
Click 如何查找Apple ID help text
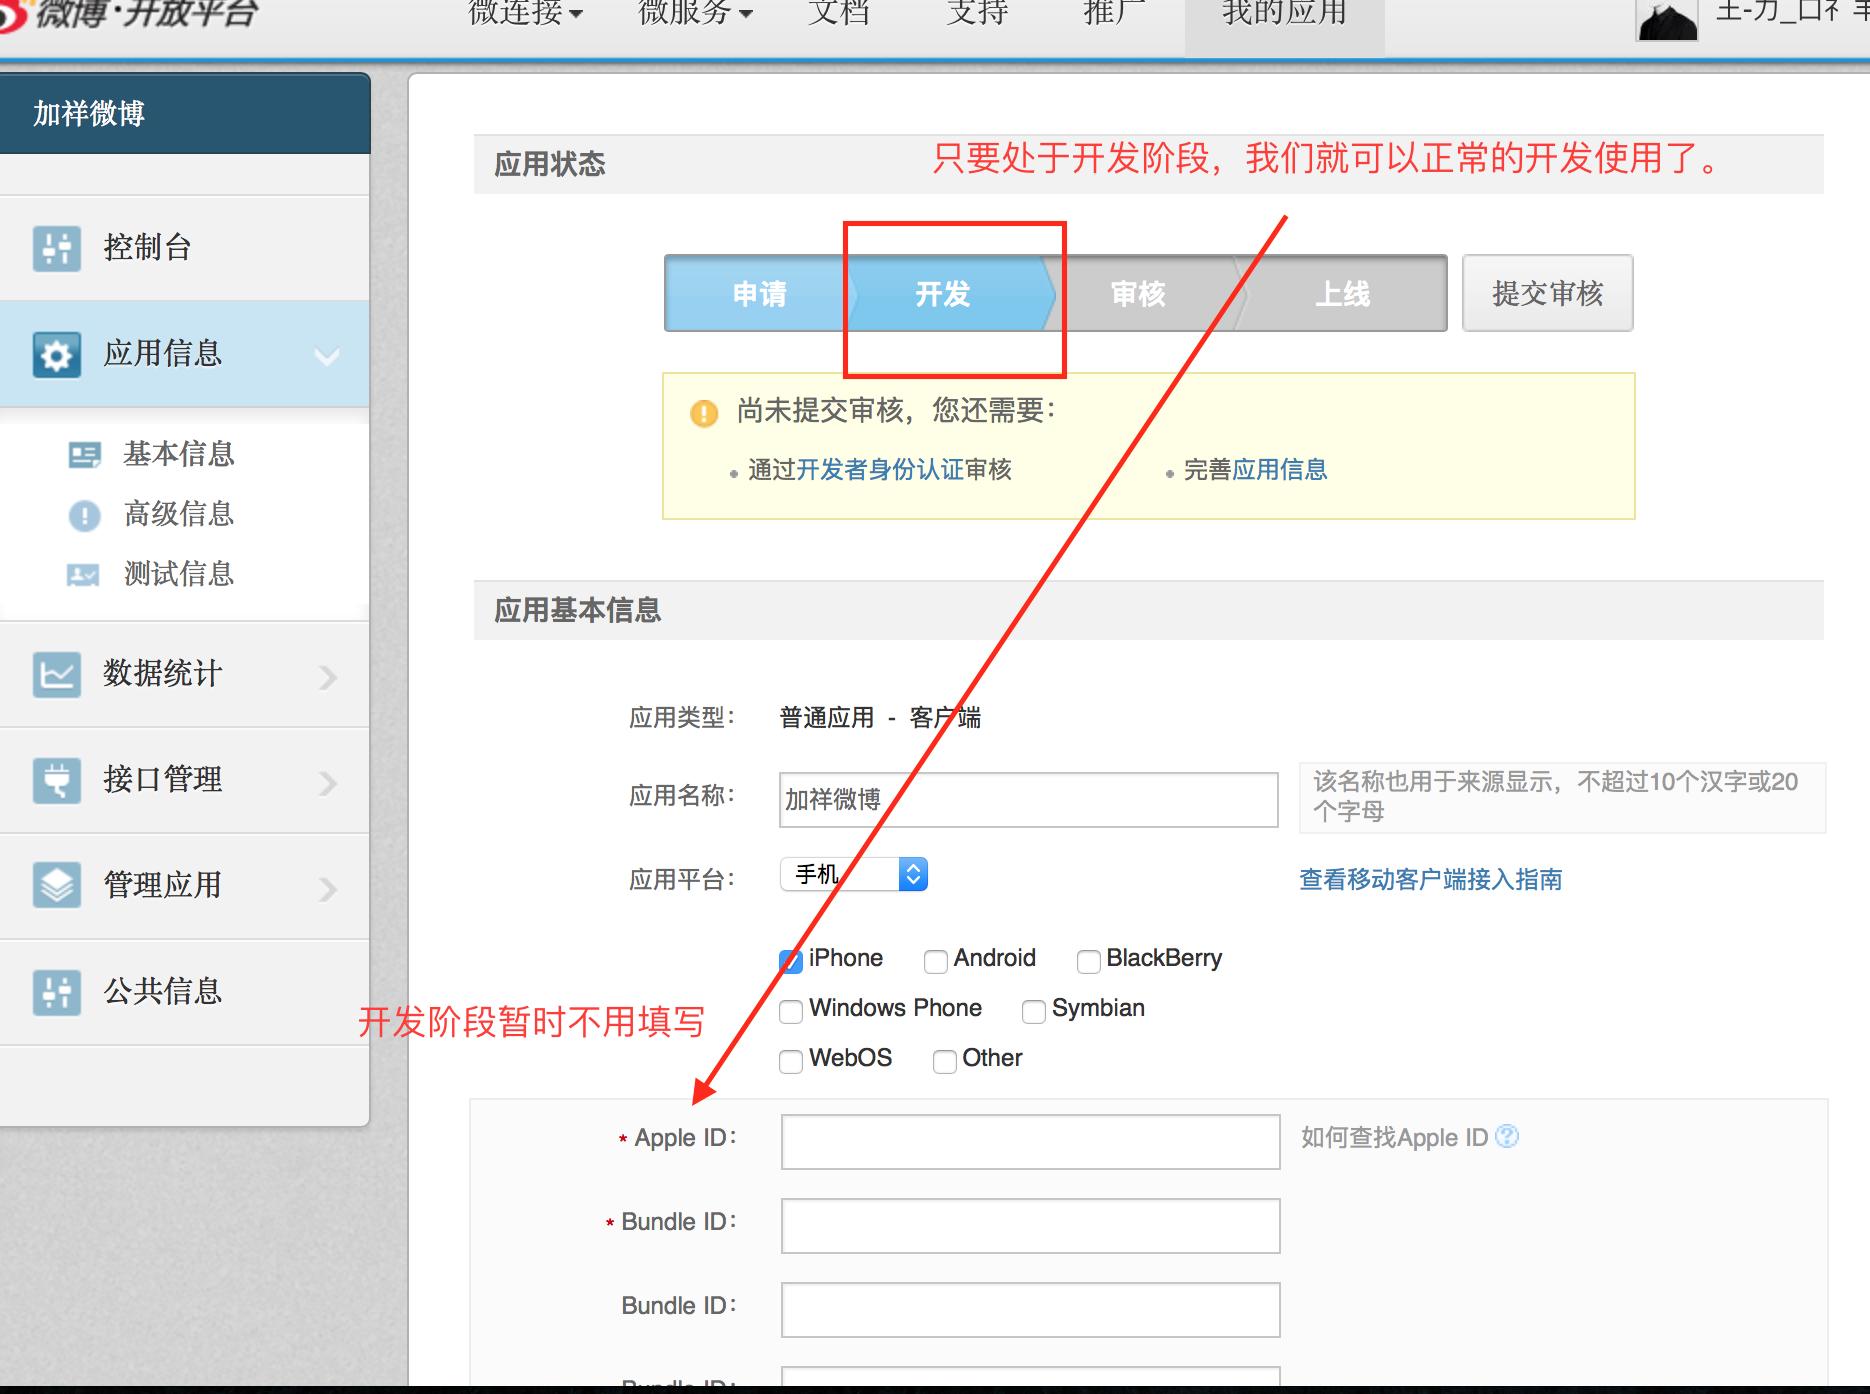pyautogui.click(x=1395, y=1138)
